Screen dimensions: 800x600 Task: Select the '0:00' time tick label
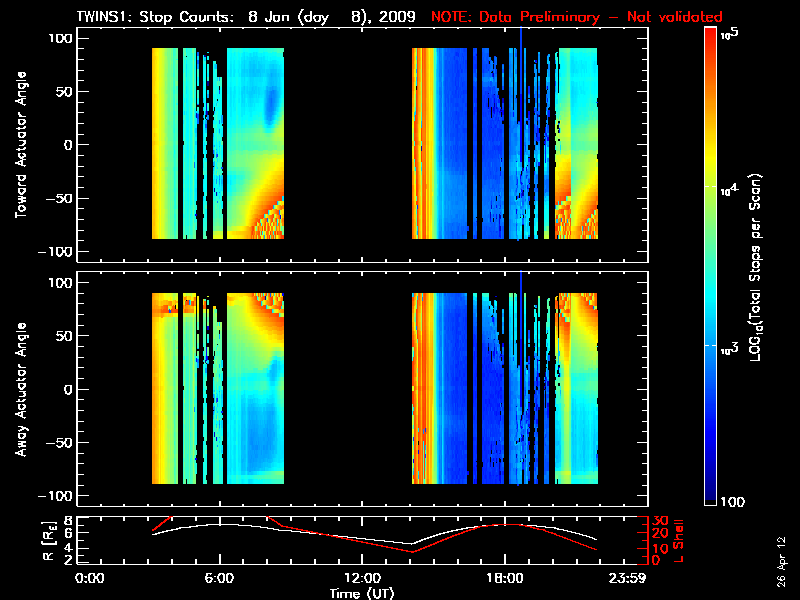(x=89, y=578)
